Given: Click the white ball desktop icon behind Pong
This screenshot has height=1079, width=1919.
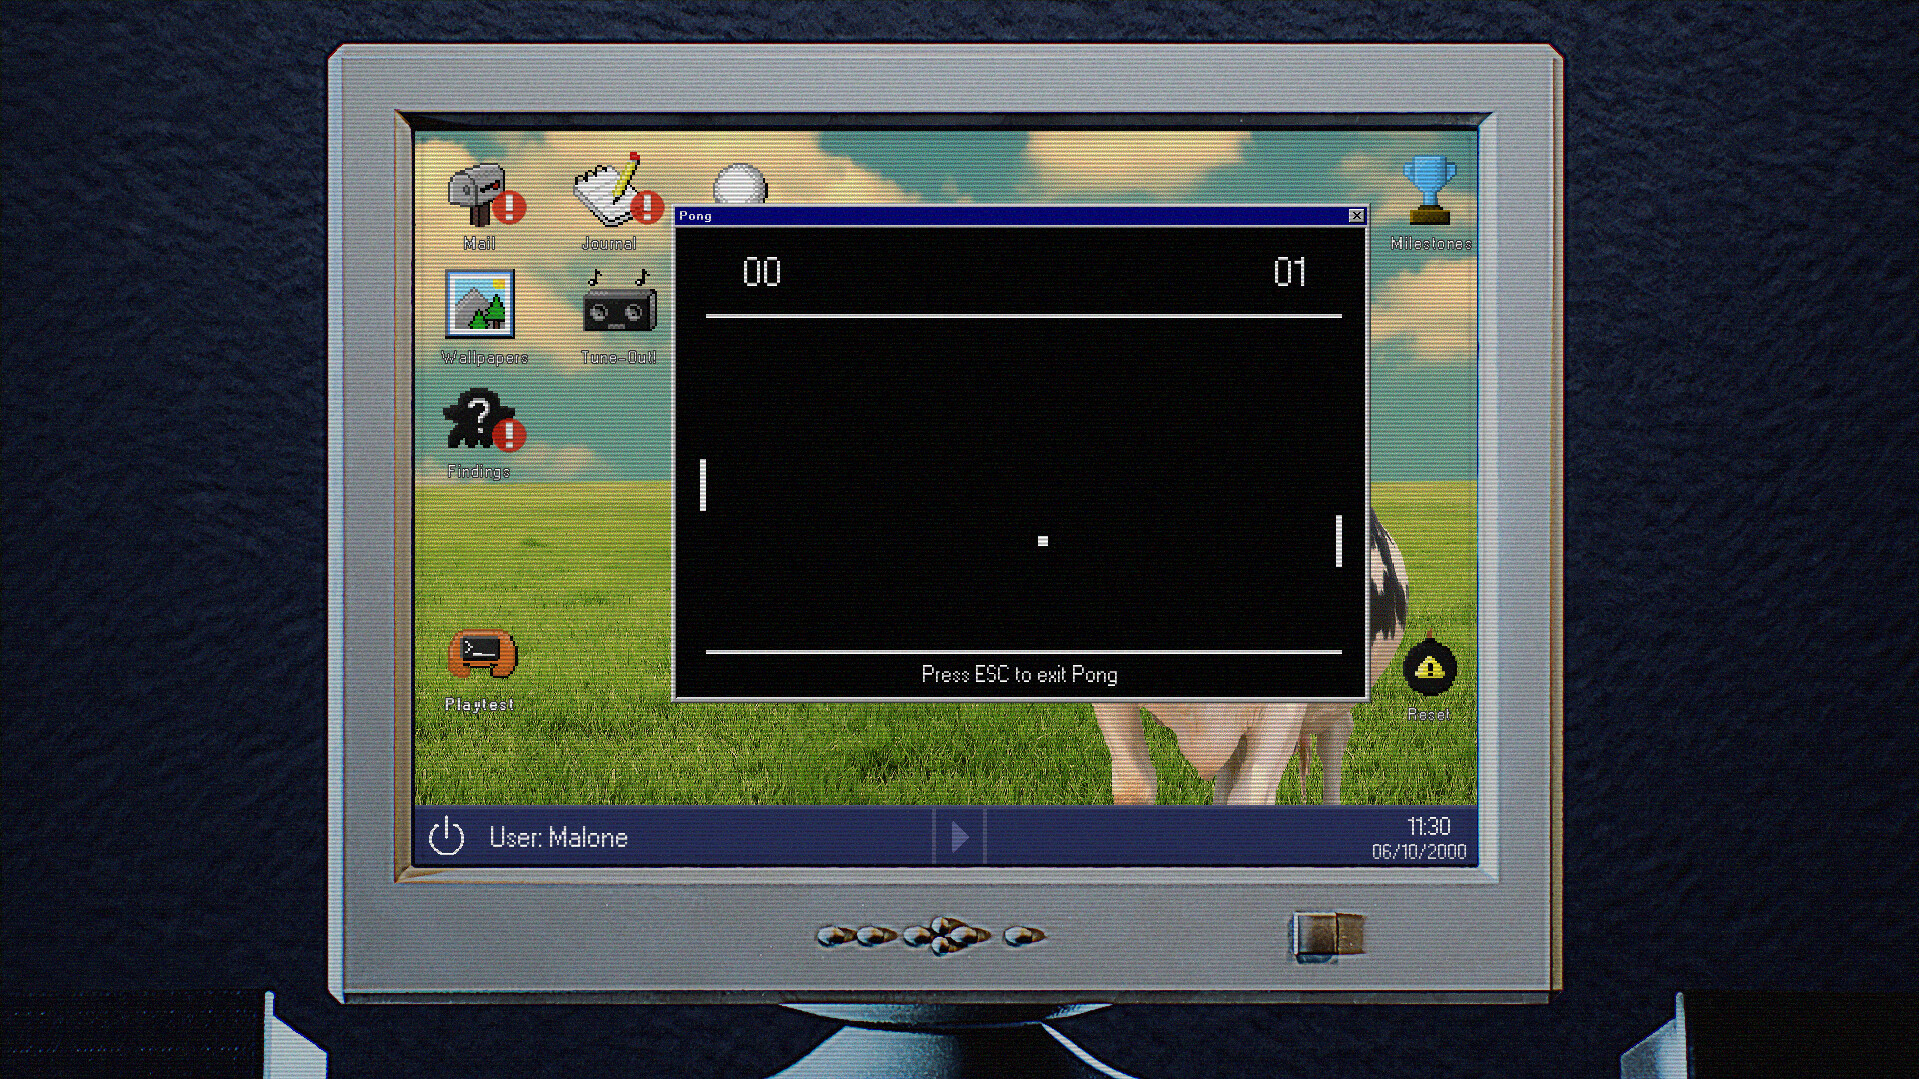Looking at the screenshot, I should (740, 186).
